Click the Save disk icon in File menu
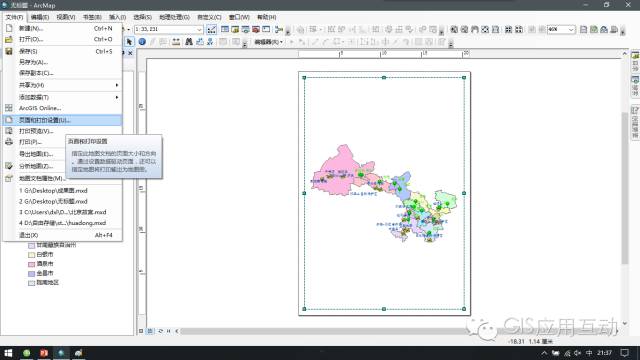The height and width of the screenshot is (360, 640). coord(9,51)
